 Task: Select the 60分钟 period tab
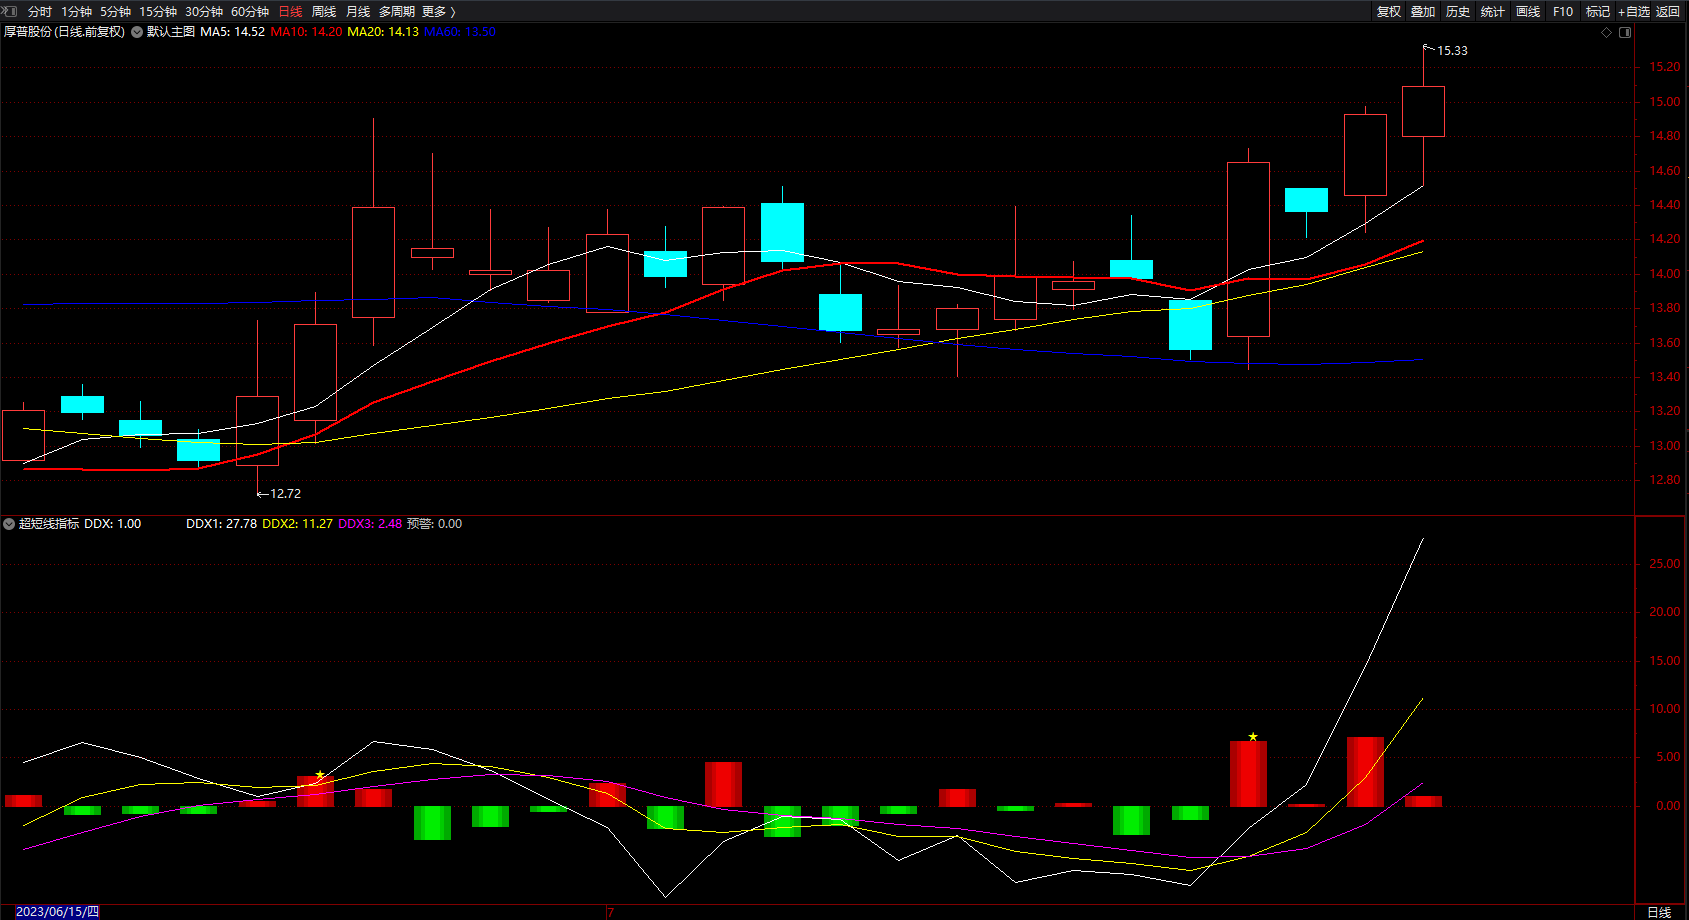[x=250, y=12]
